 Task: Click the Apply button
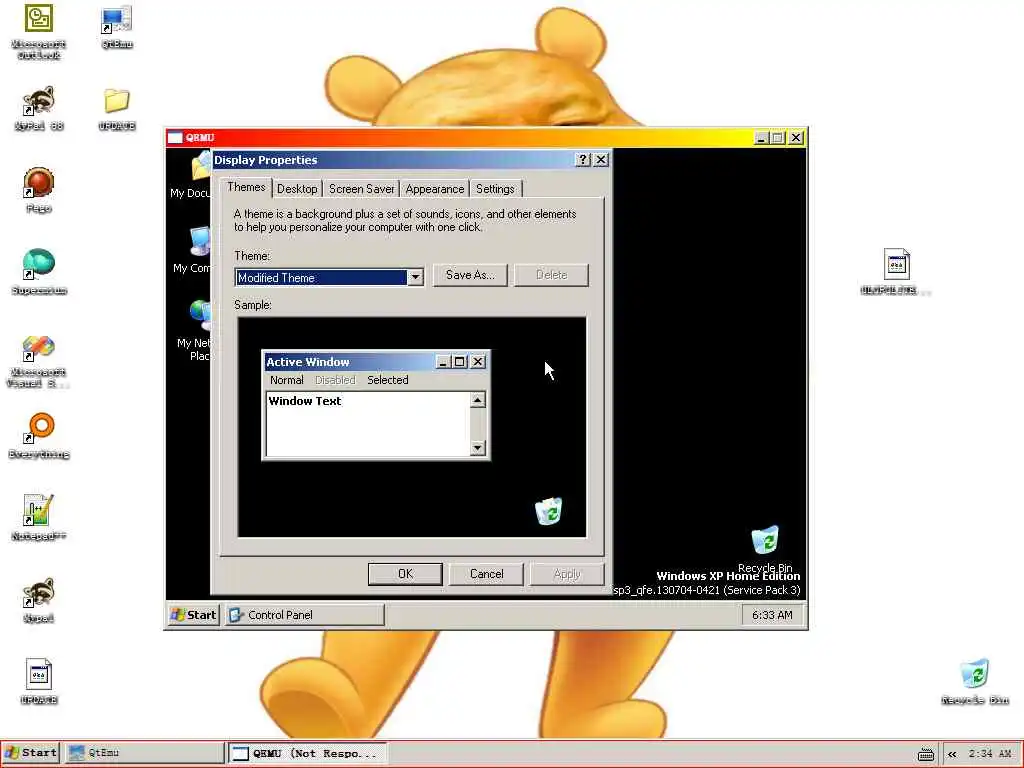pos(567,574)
